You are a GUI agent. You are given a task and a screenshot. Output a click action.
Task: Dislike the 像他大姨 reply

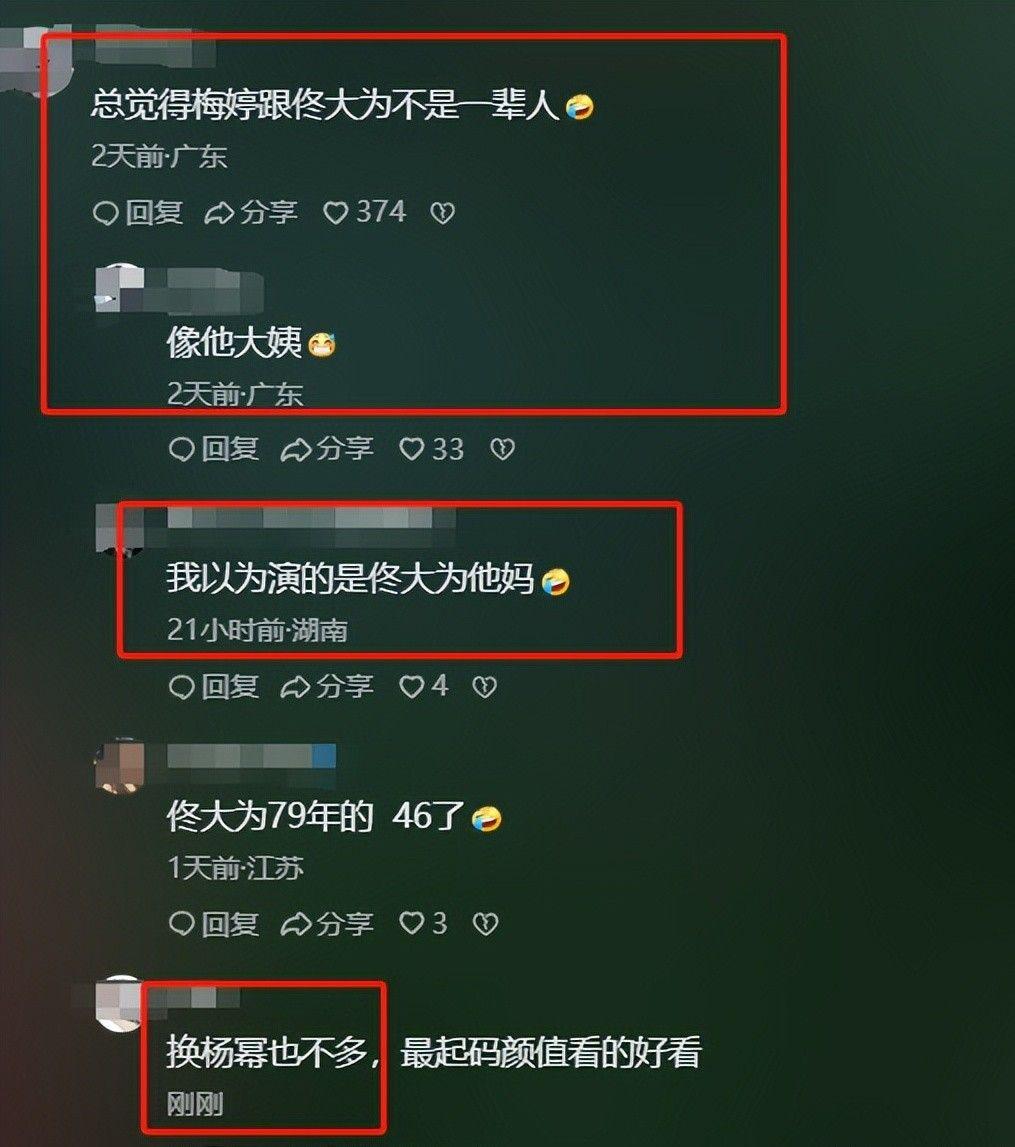coord(502,448)
